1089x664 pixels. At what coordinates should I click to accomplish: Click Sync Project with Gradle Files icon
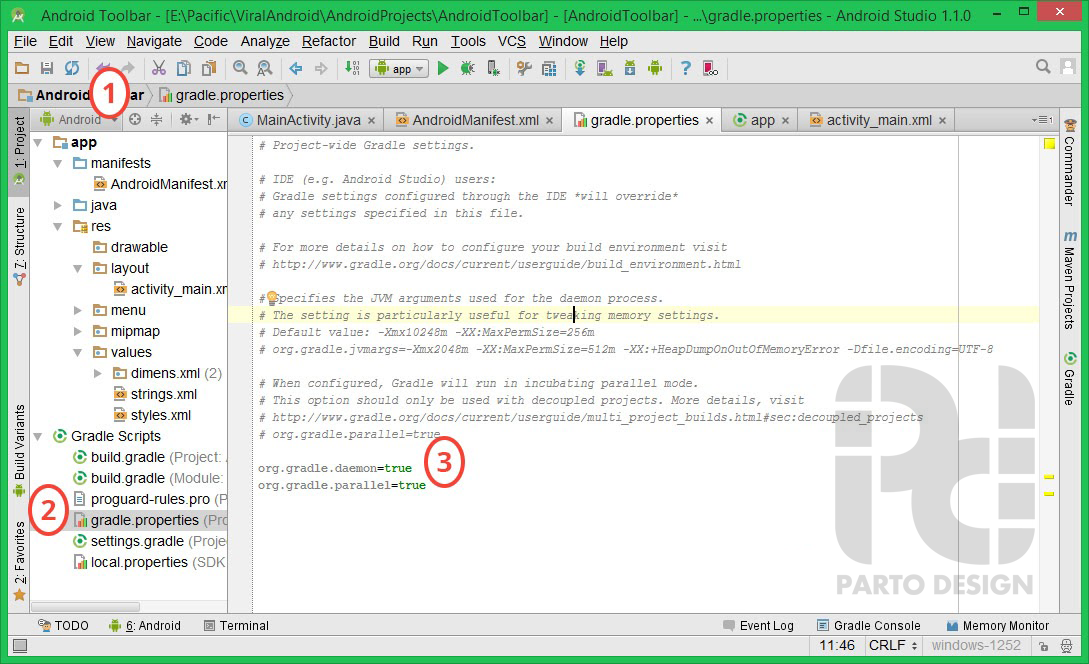click(x=580, y=68)
